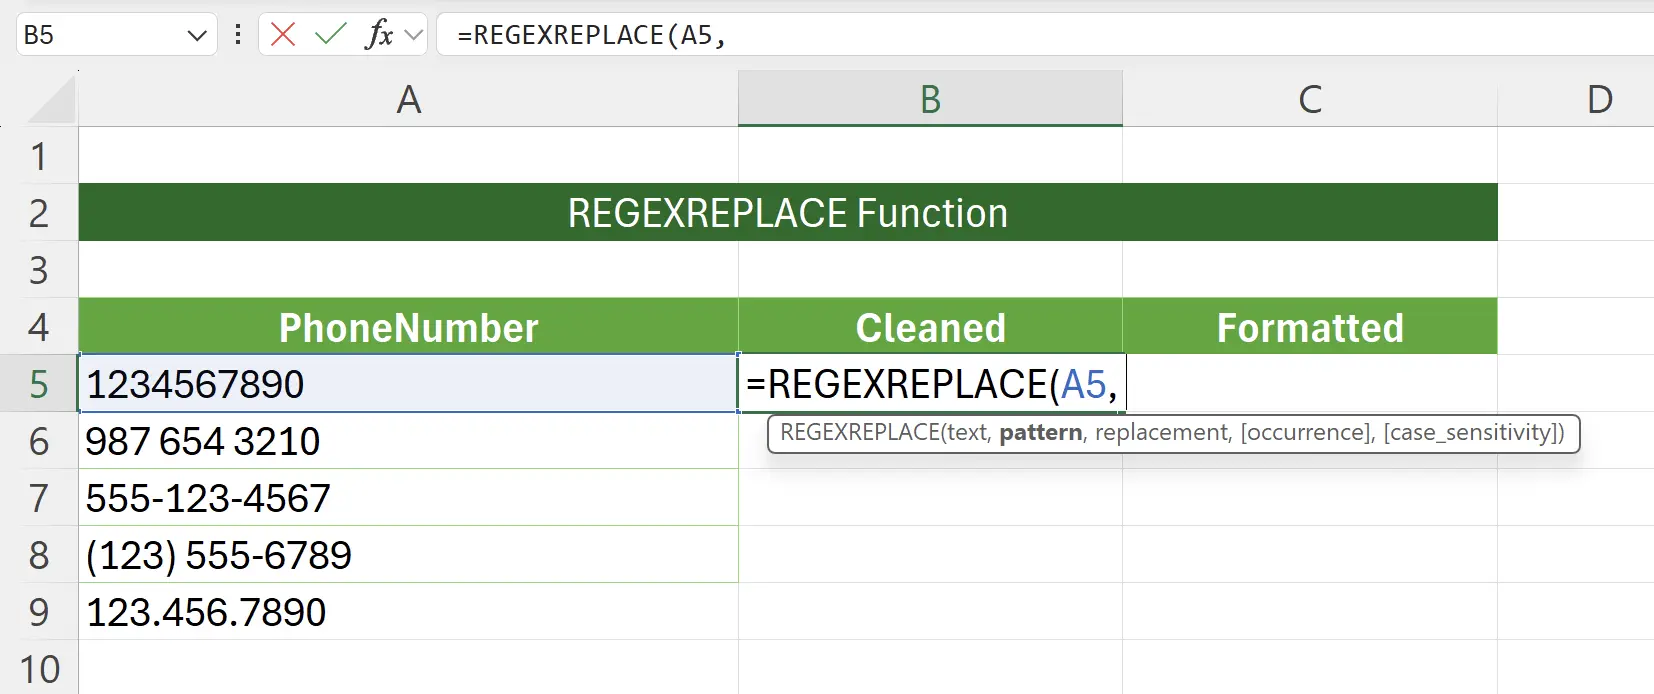Viewport: 1654px width, 694px height.
Task: Click the [case_sensitivity] argument in tooltip
Action: [x=1470, y=432]
